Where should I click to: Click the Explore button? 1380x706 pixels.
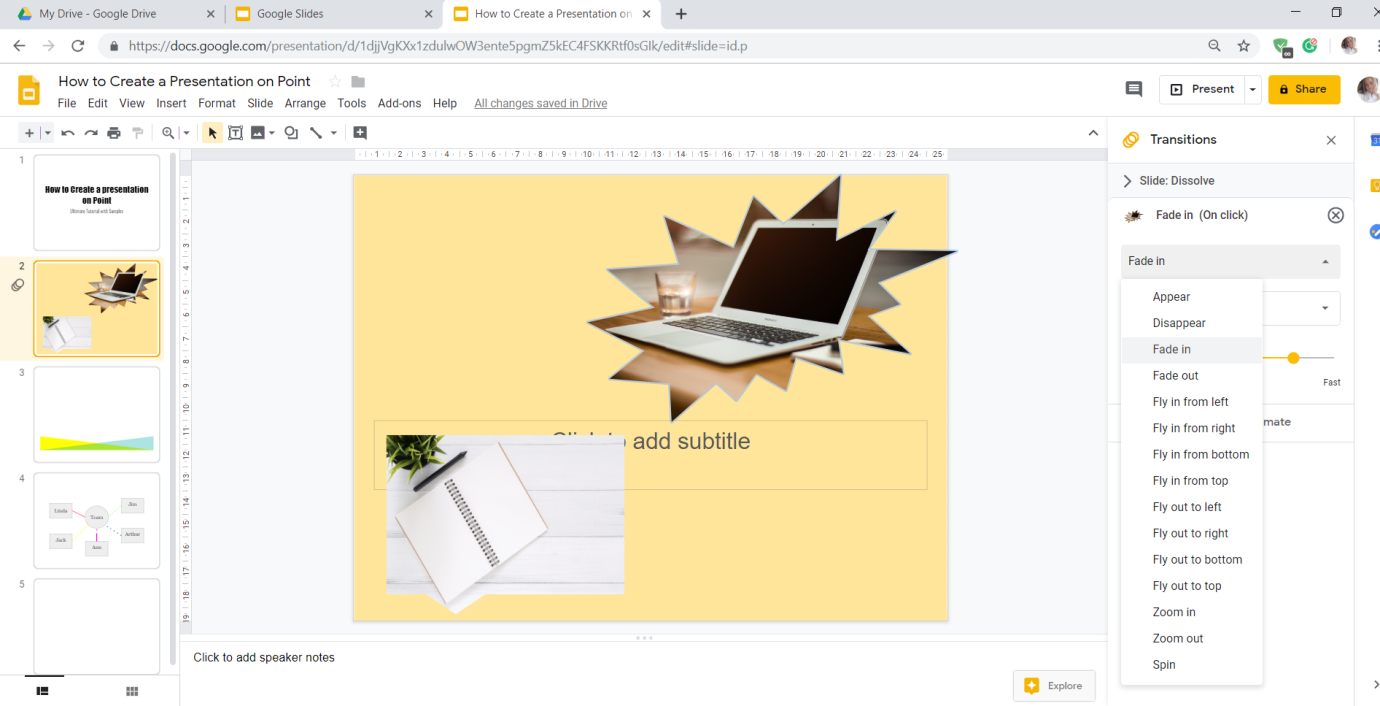coord(1054,686)
